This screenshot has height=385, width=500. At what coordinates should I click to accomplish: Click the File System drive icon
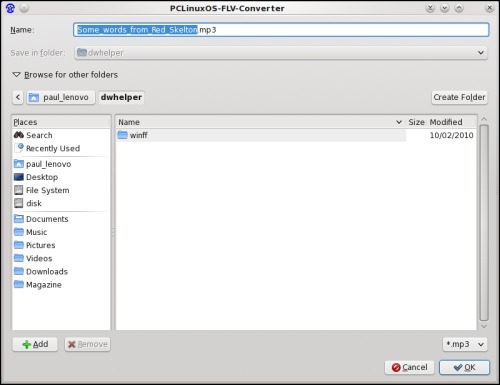click(x=19, y=190)
